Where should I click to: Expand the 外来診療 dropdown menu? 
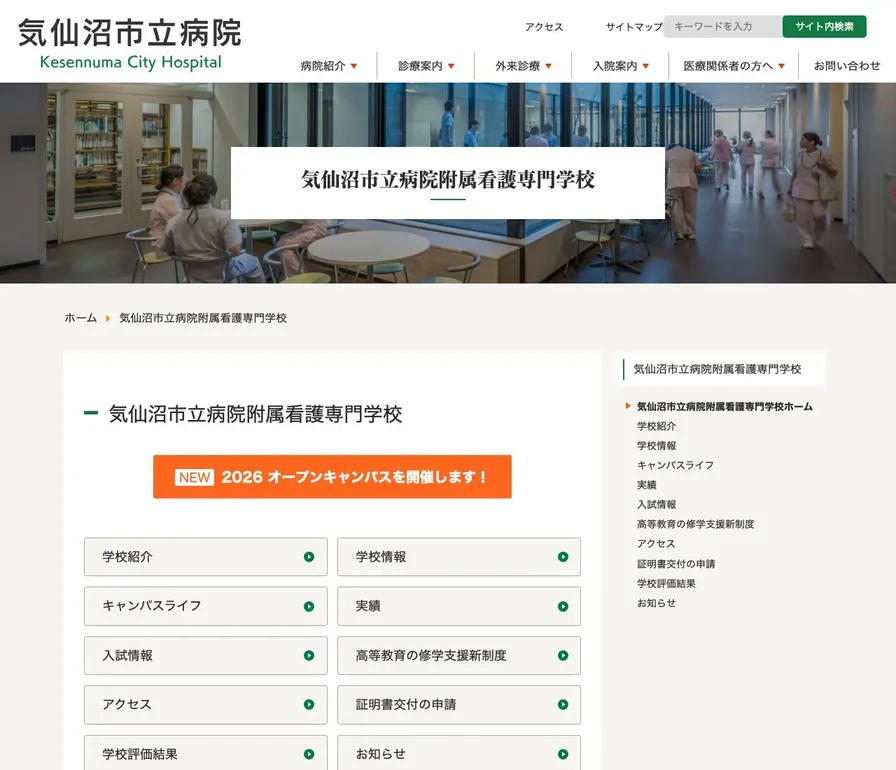(523, 66)
